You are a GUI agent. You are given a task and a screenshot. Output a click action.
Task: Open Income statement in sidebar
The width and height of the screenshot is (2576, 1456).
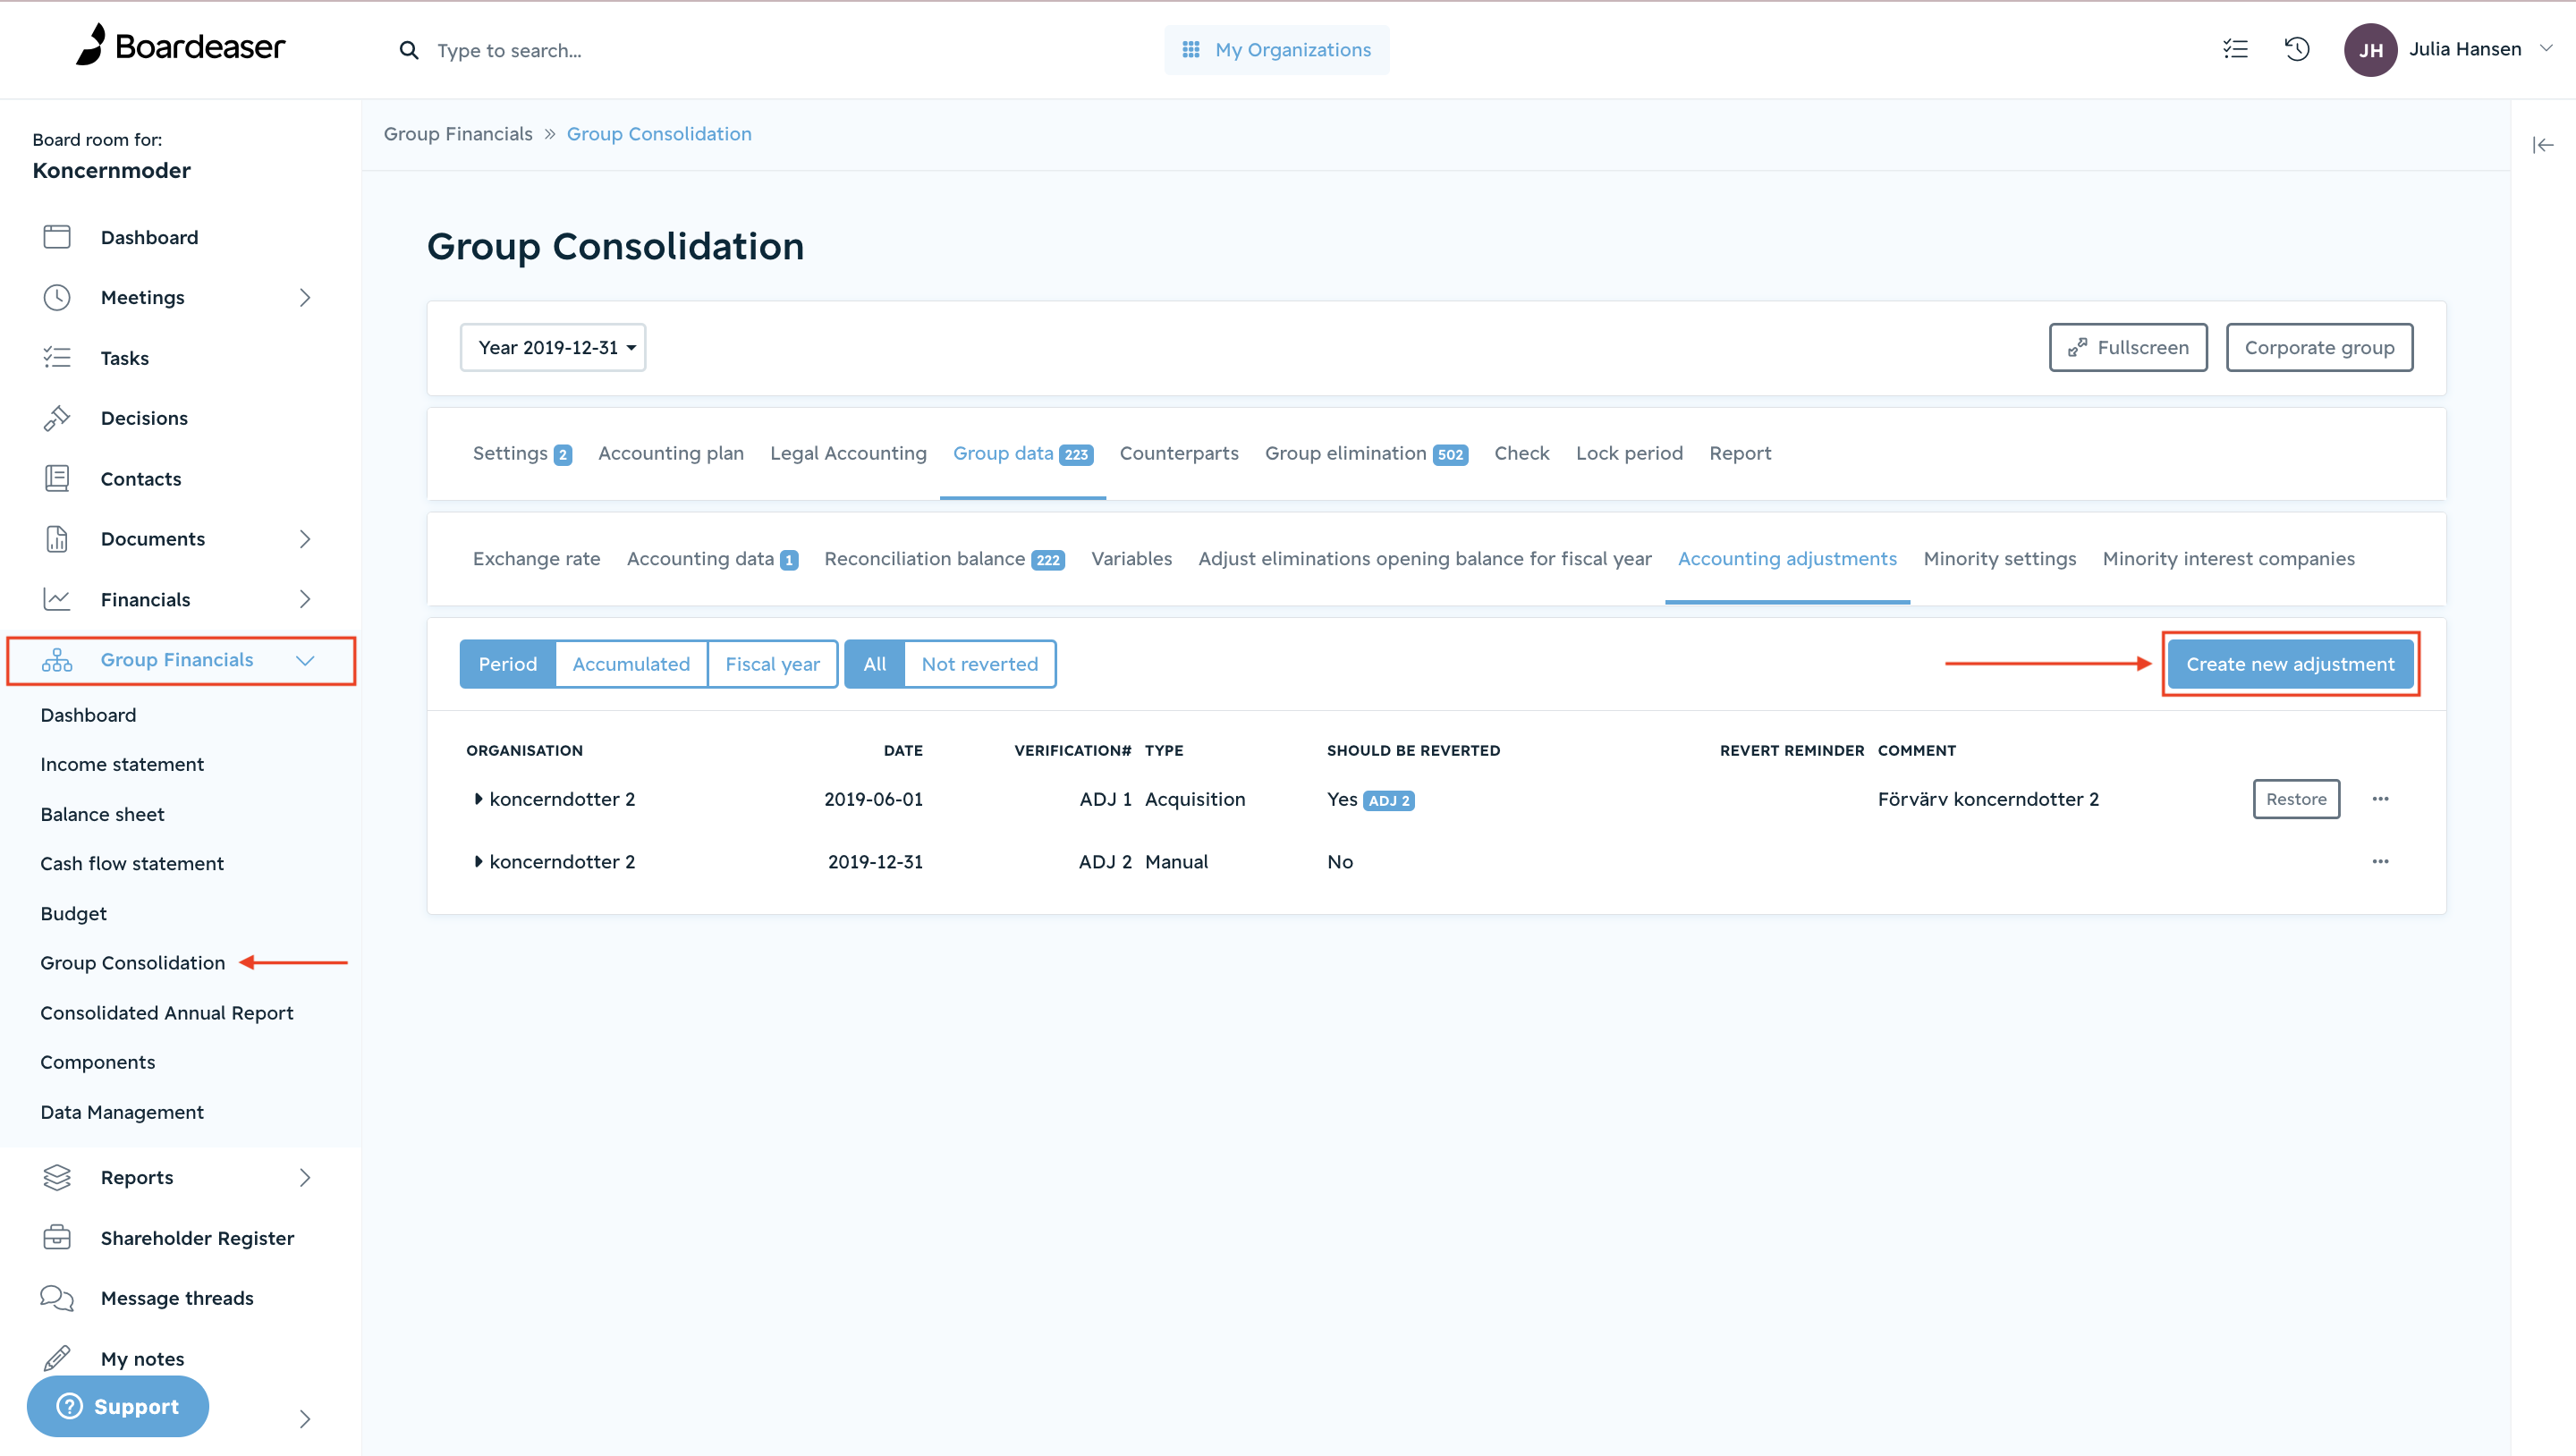pos(122,764)
